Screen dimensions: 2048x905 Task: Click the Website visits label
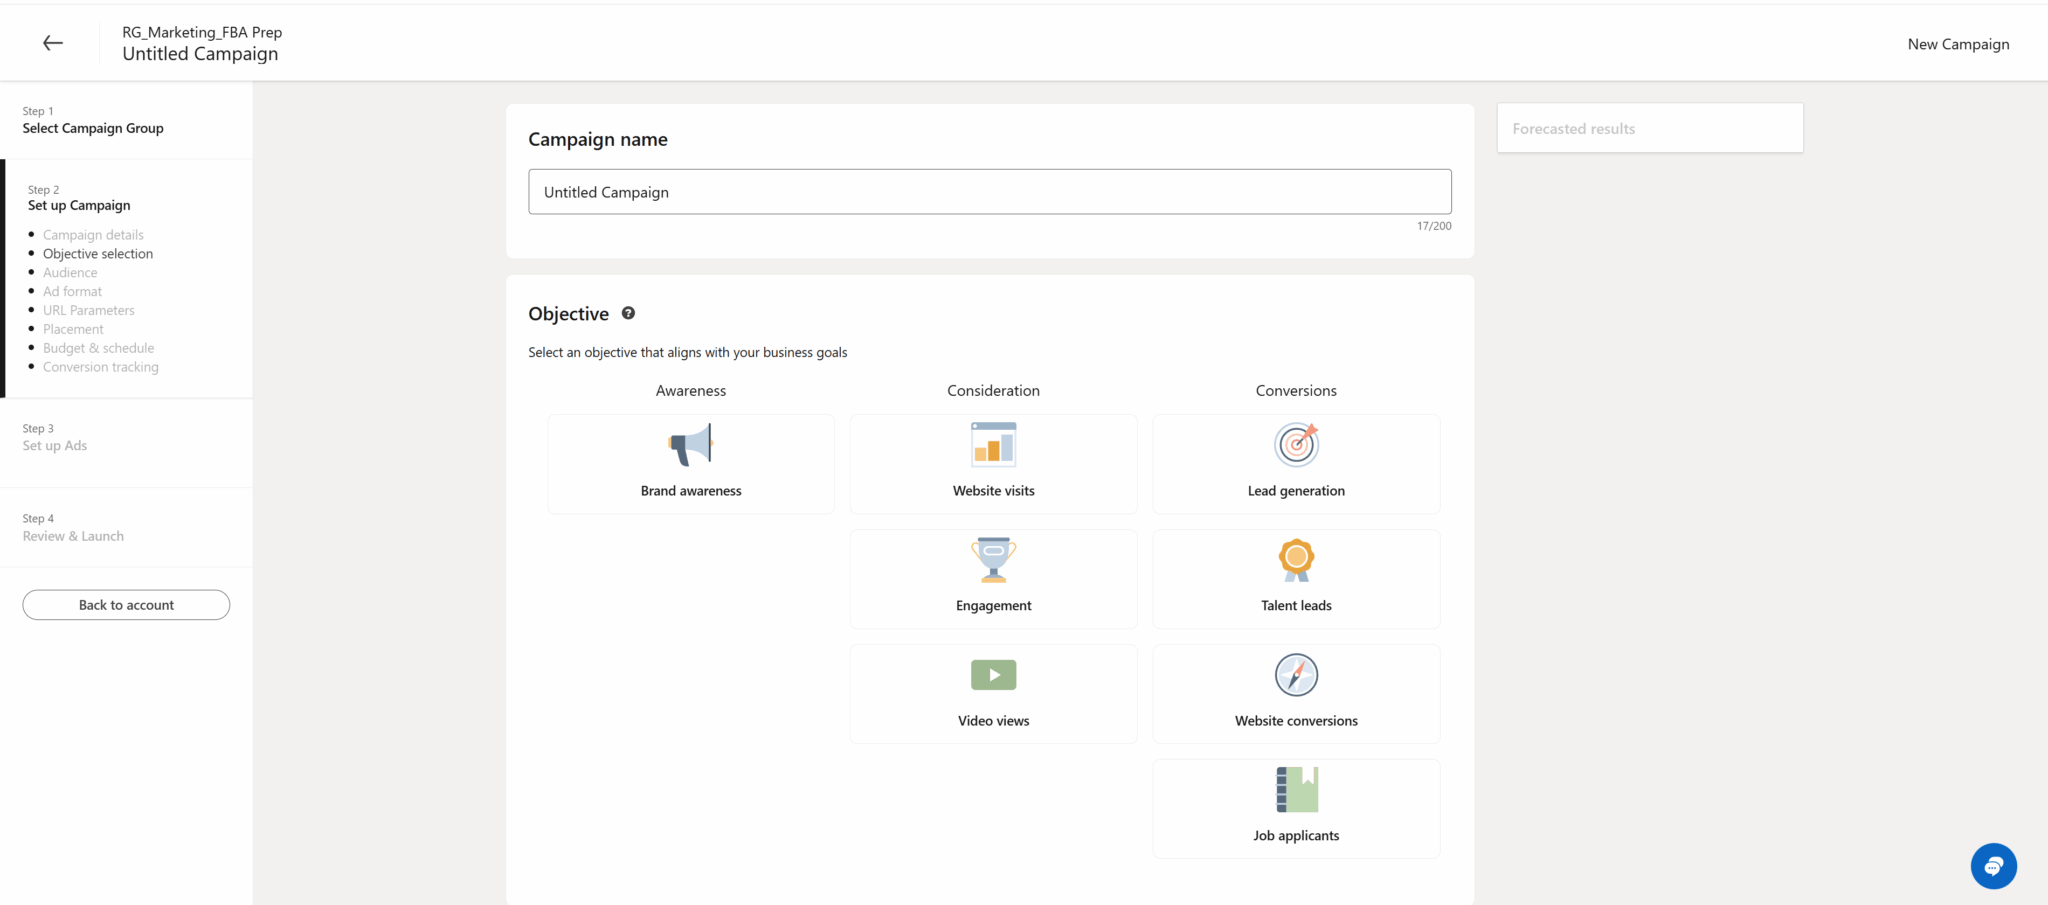pyautogui.click(x=994, y=491)
